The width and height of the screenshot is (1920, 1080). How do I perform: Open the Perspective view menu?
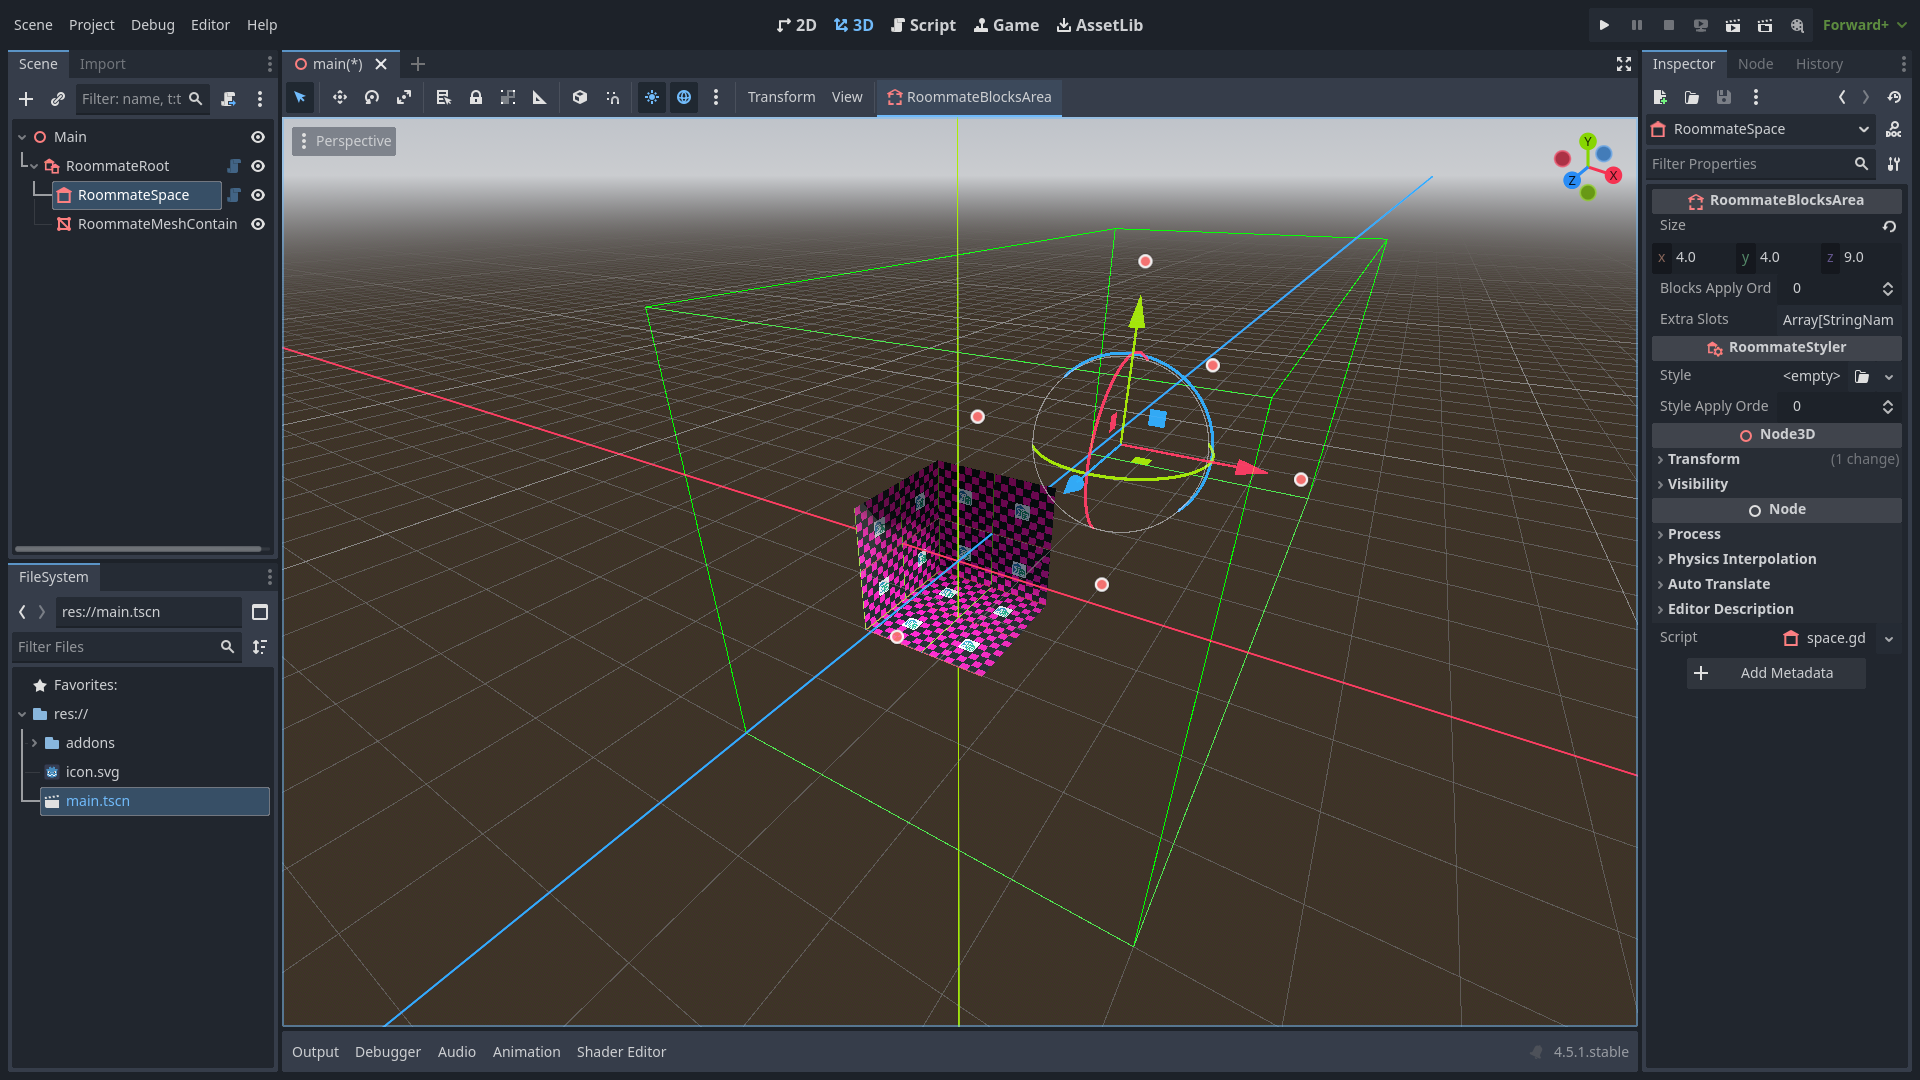pos(344,141)
